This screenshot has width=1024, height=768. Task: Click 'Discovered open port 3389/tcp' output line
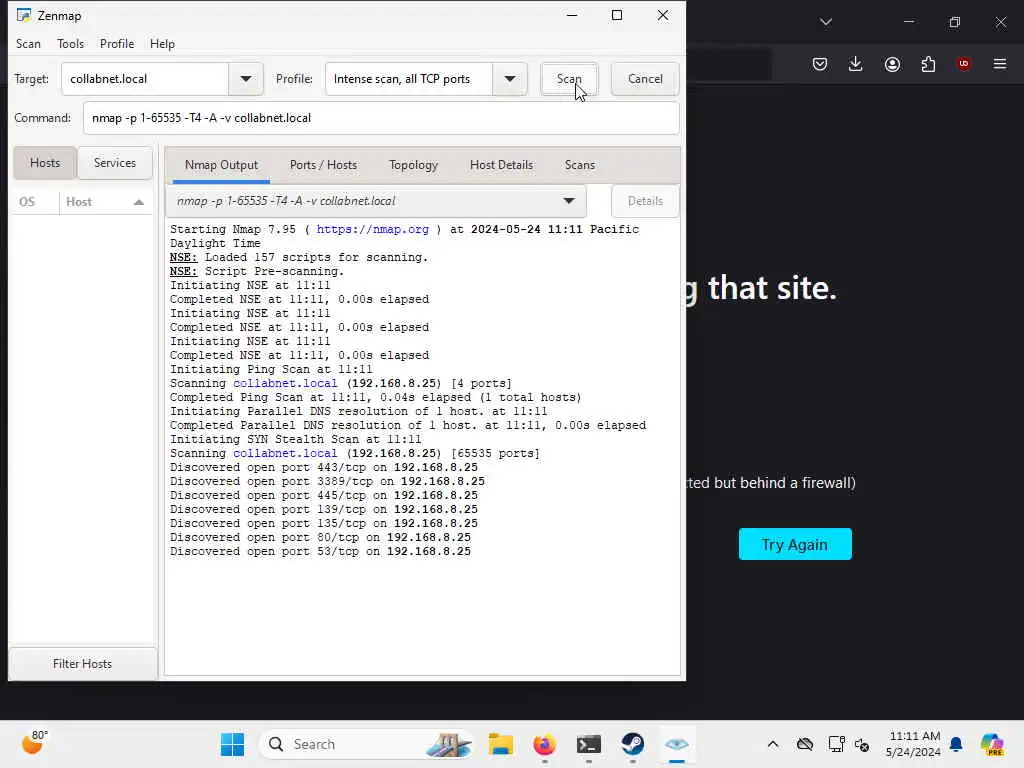327,481
